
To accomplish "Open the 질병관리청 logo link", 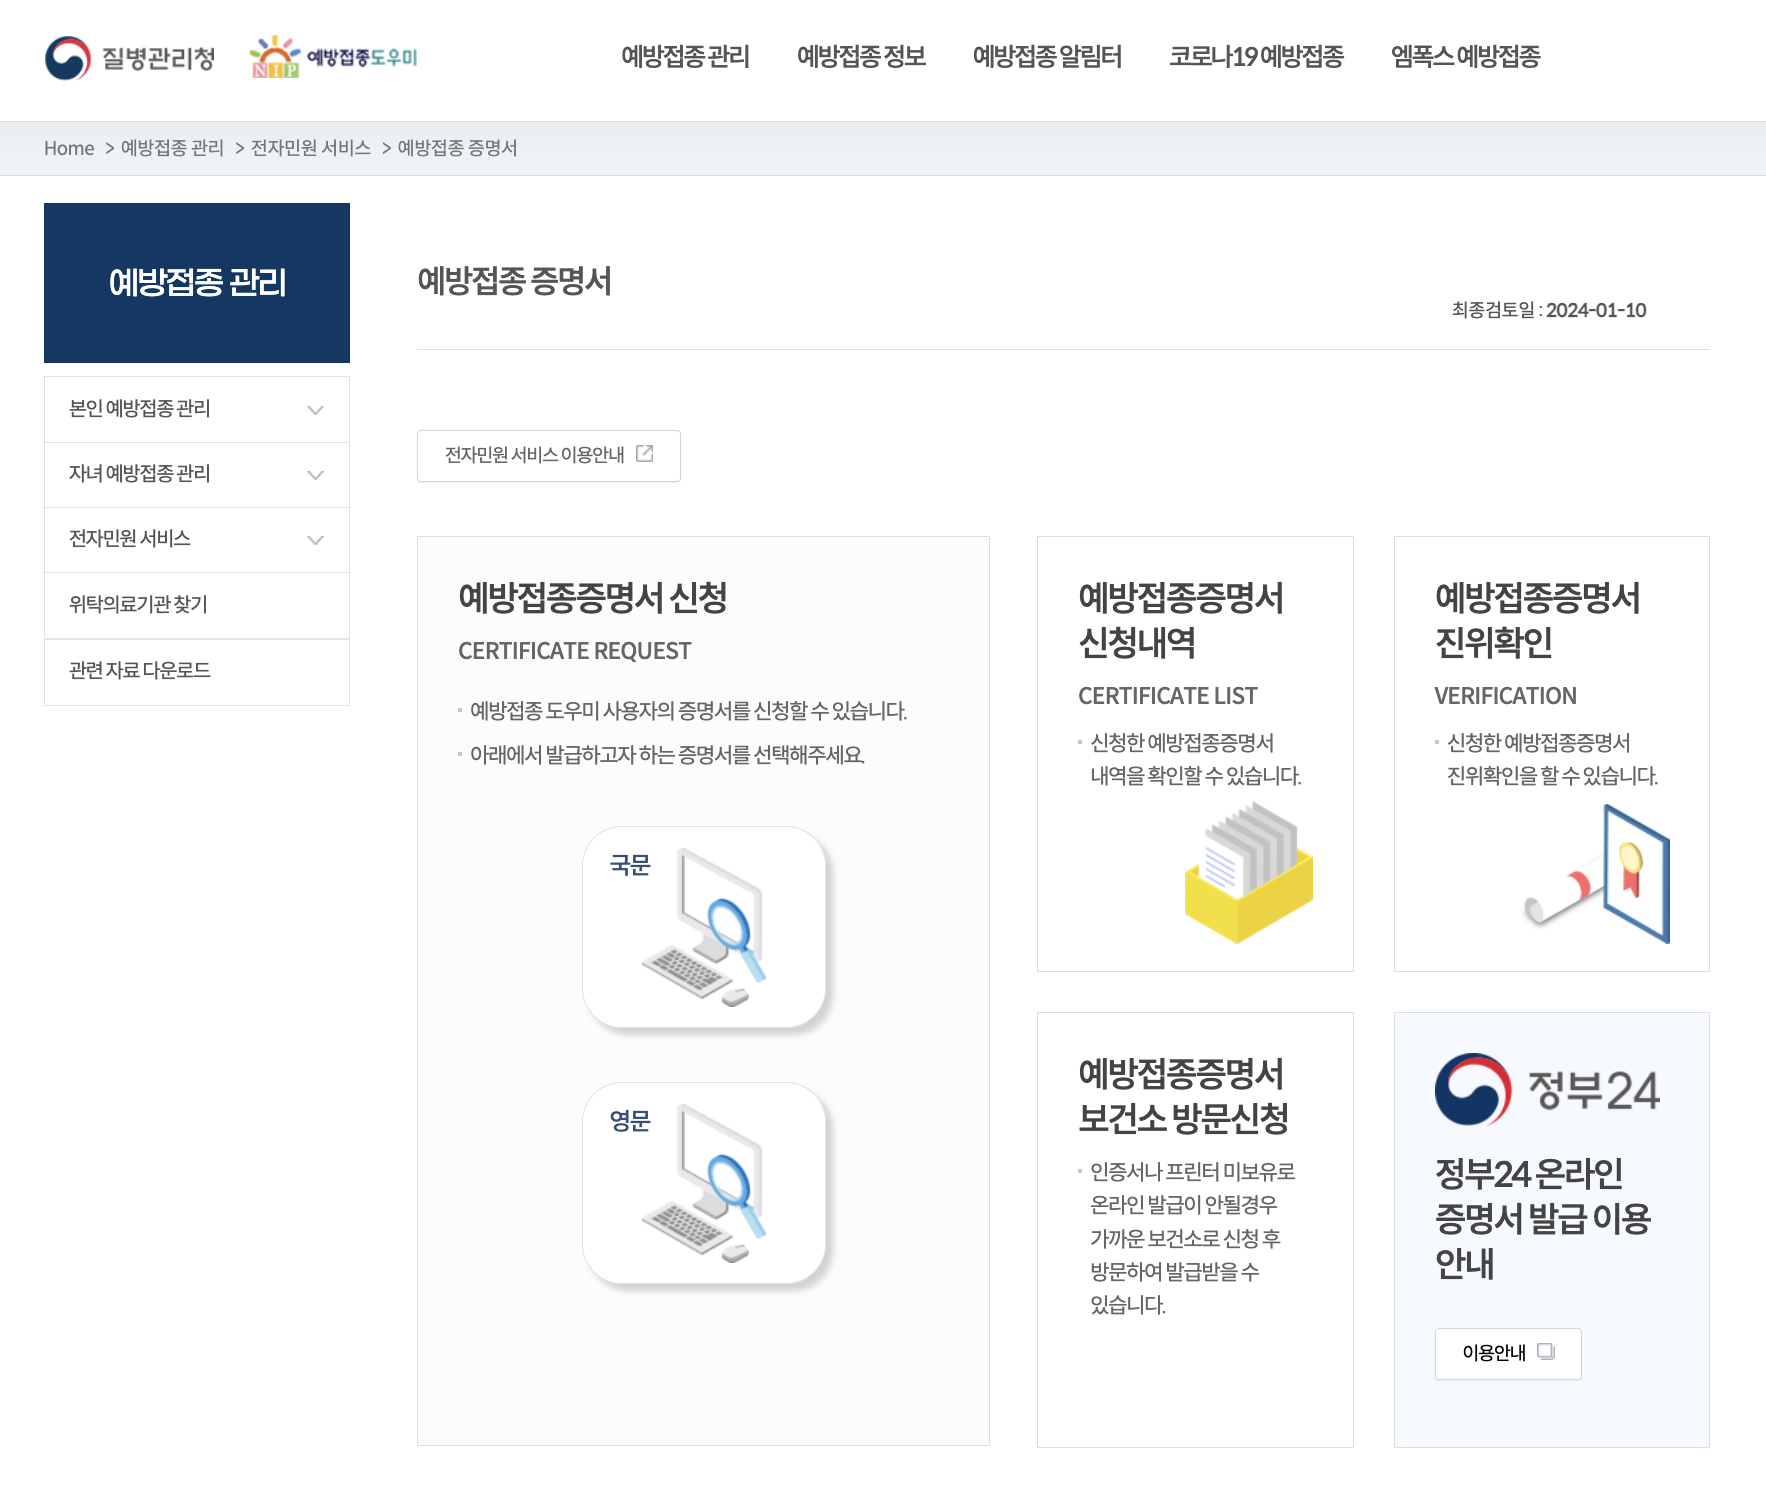I will tap(130, 58).
